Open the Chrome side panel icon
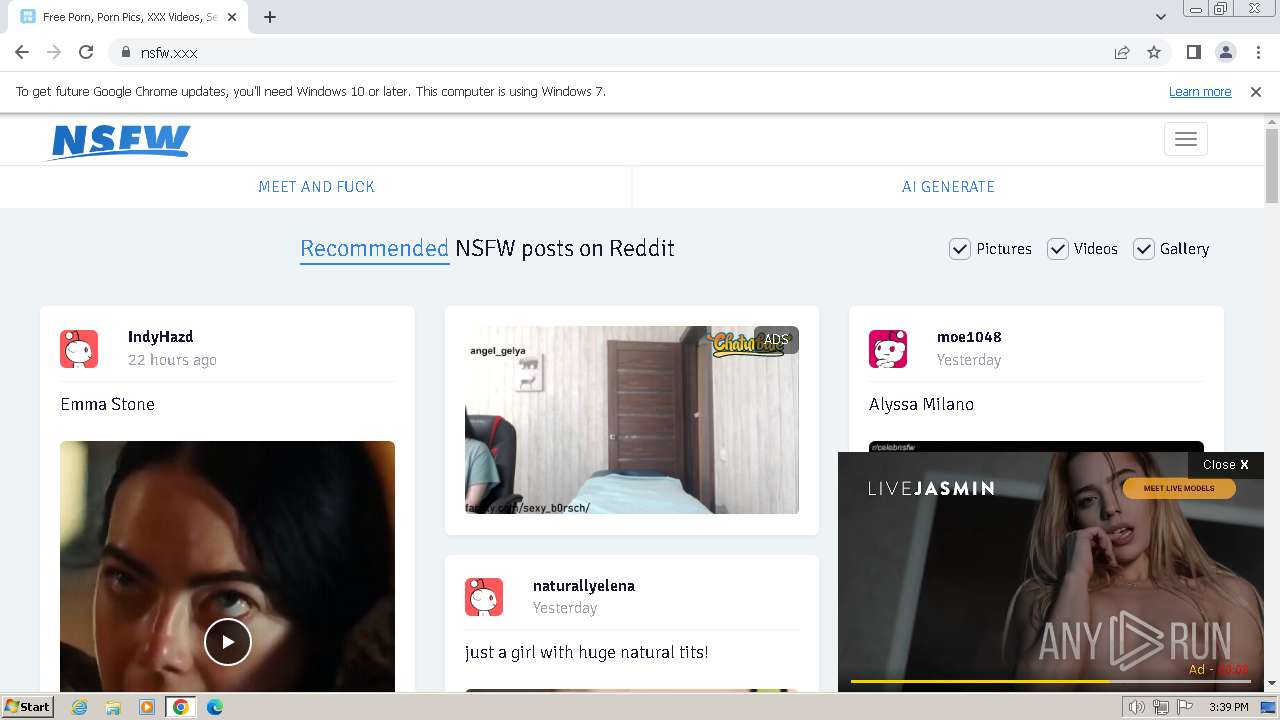 [1193, 52]
